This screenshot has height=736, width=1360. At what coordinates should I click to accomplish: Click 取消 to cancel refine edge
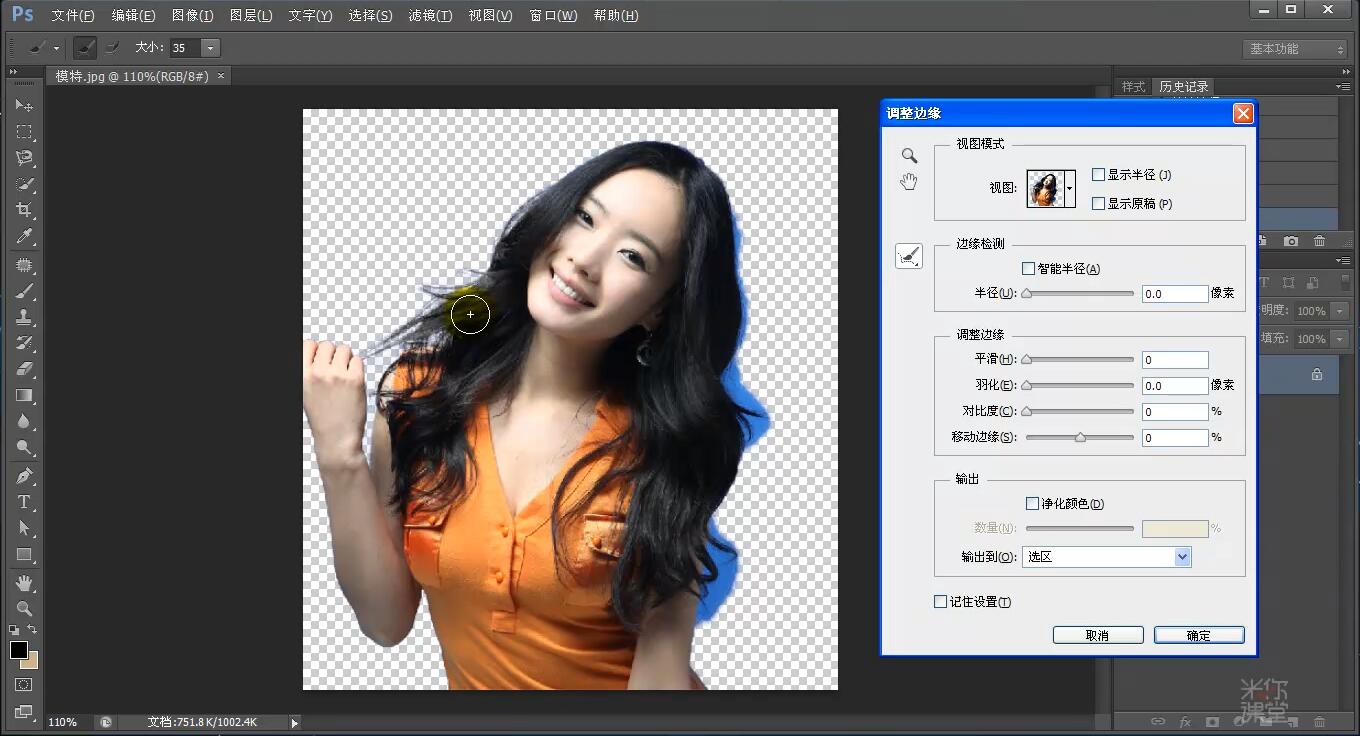coord(1097,634)
